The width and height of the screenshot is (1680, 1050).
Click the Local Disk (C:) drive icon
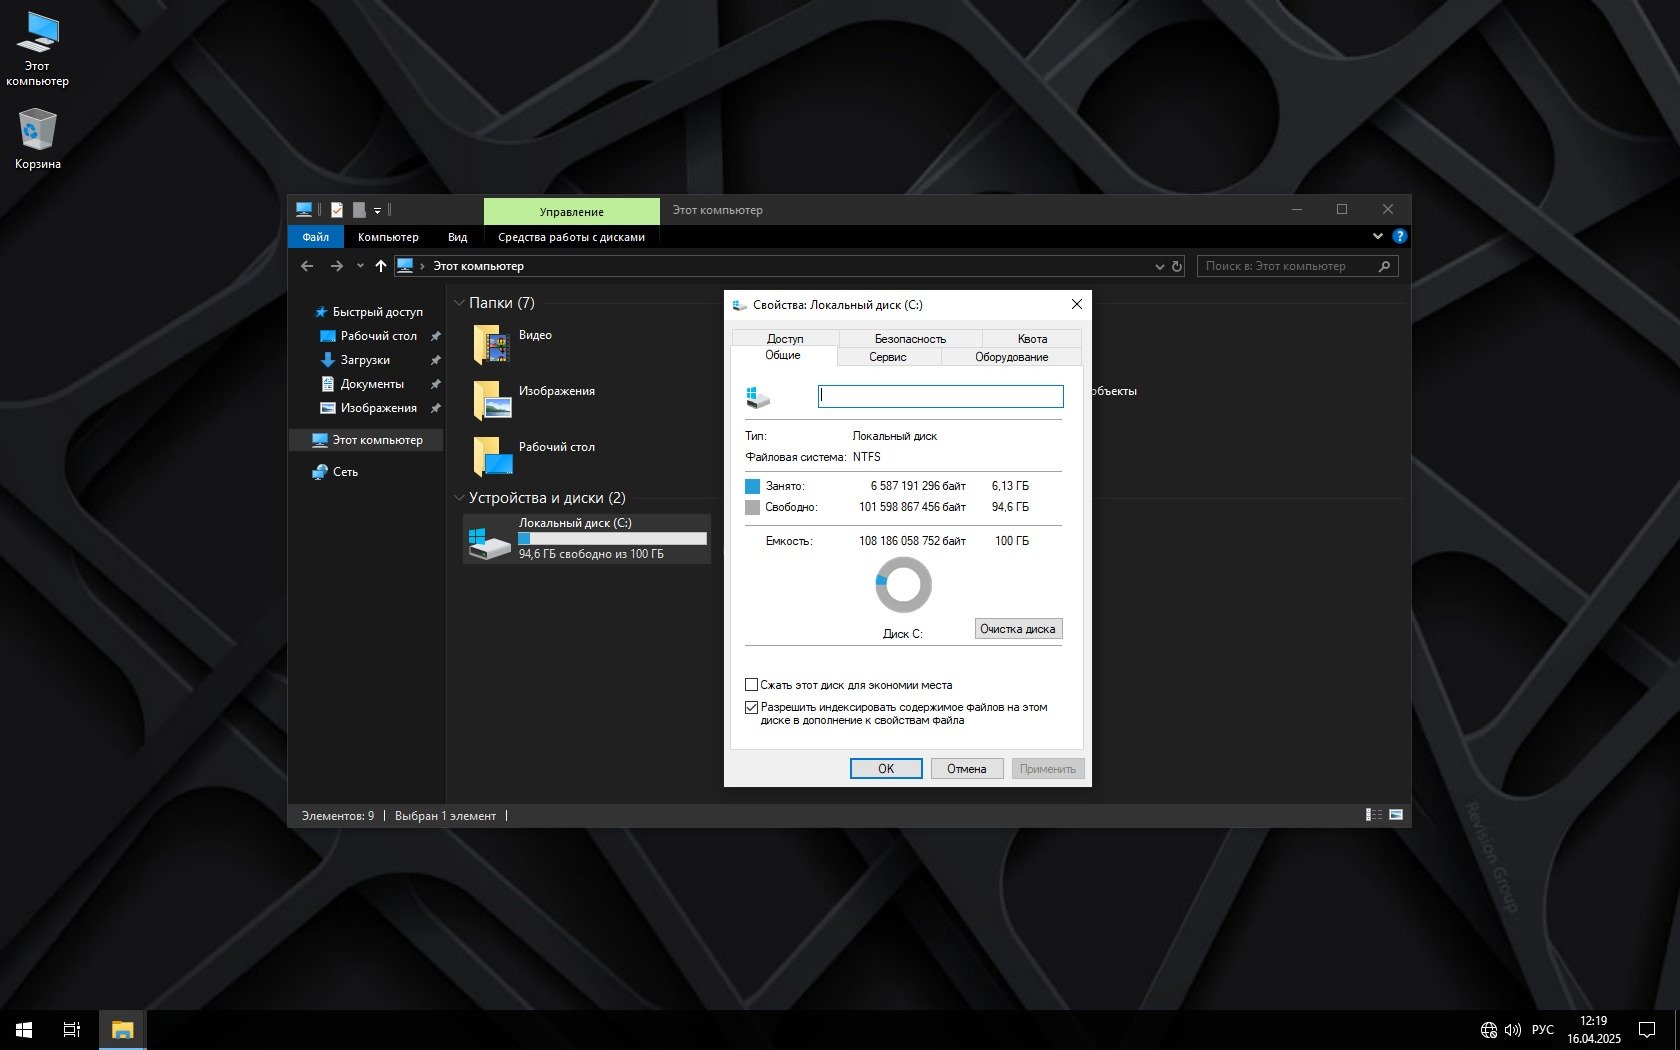pyautogui.click(x=490, y=540)
